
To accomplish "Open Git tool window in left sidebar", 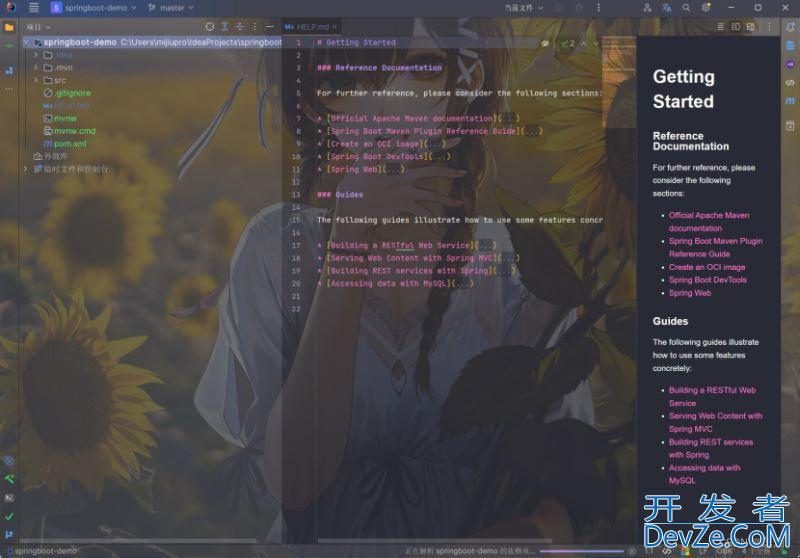I will point(9,535).
